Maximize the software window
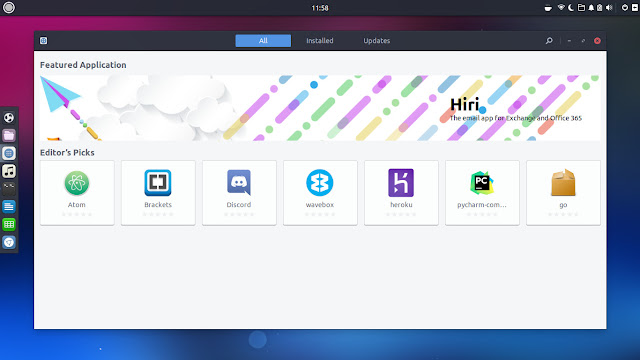 583,41
